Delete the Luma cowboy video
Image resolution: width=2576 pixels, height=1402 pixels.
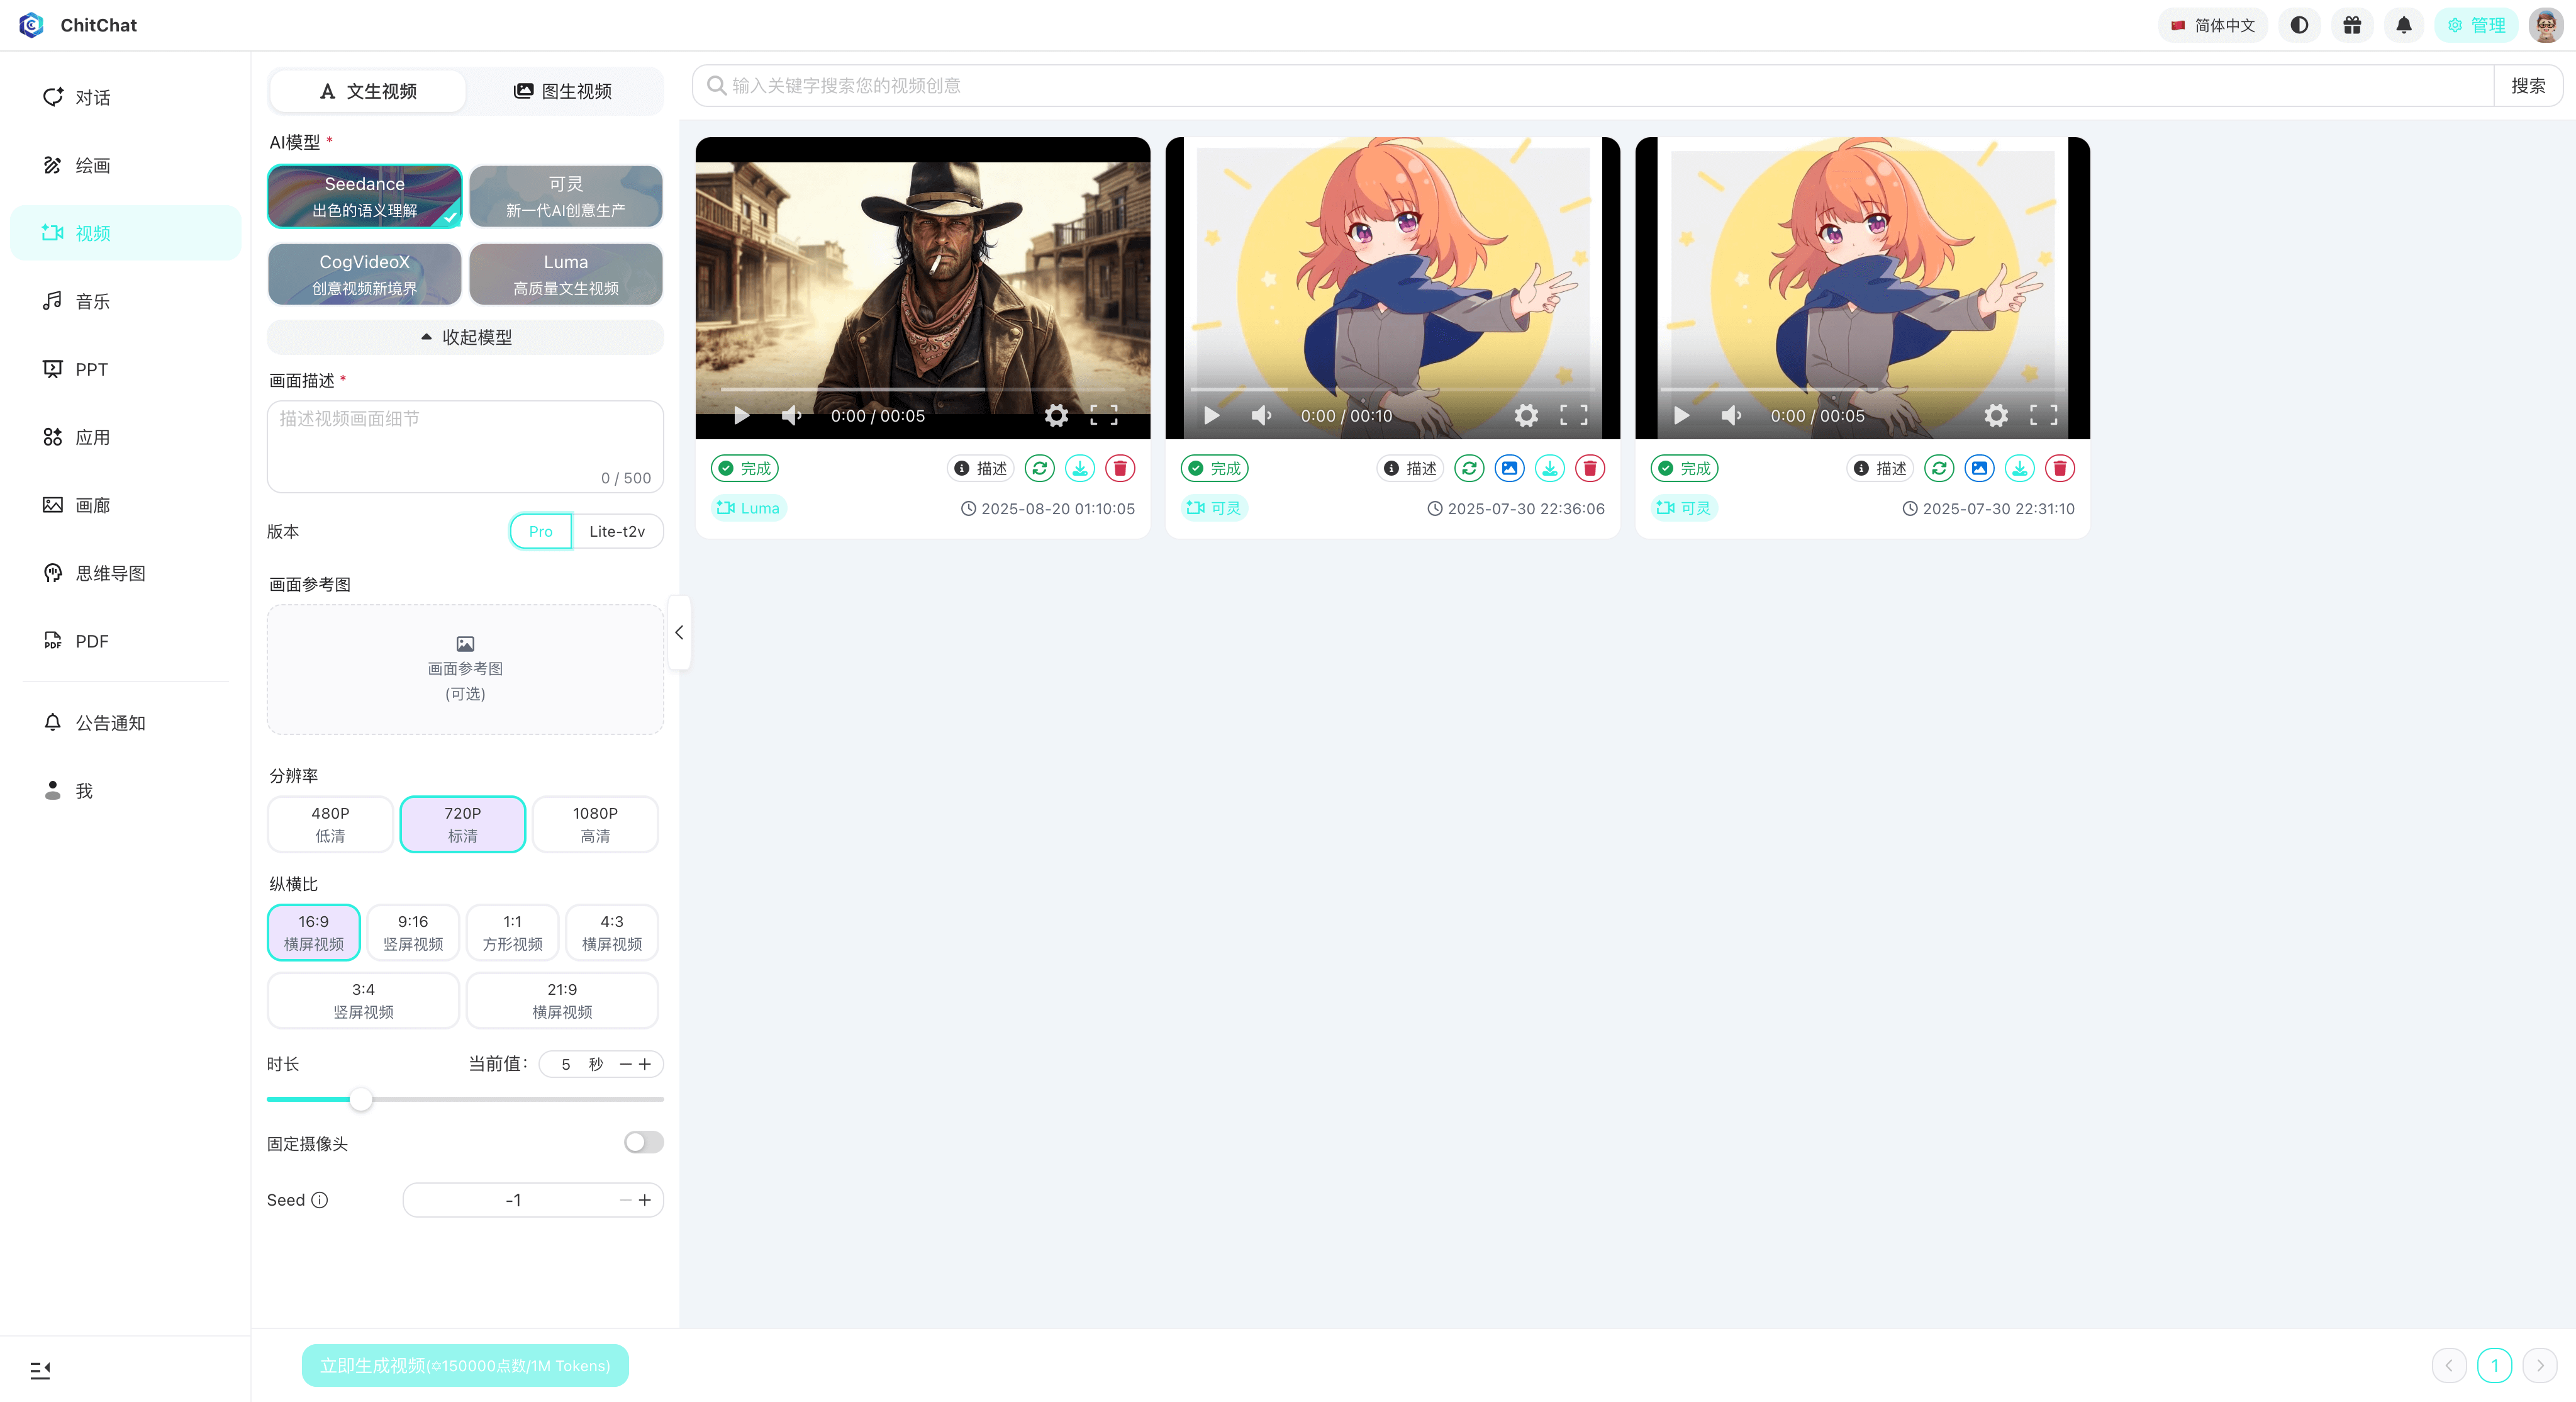click(x=1120, y=468)
